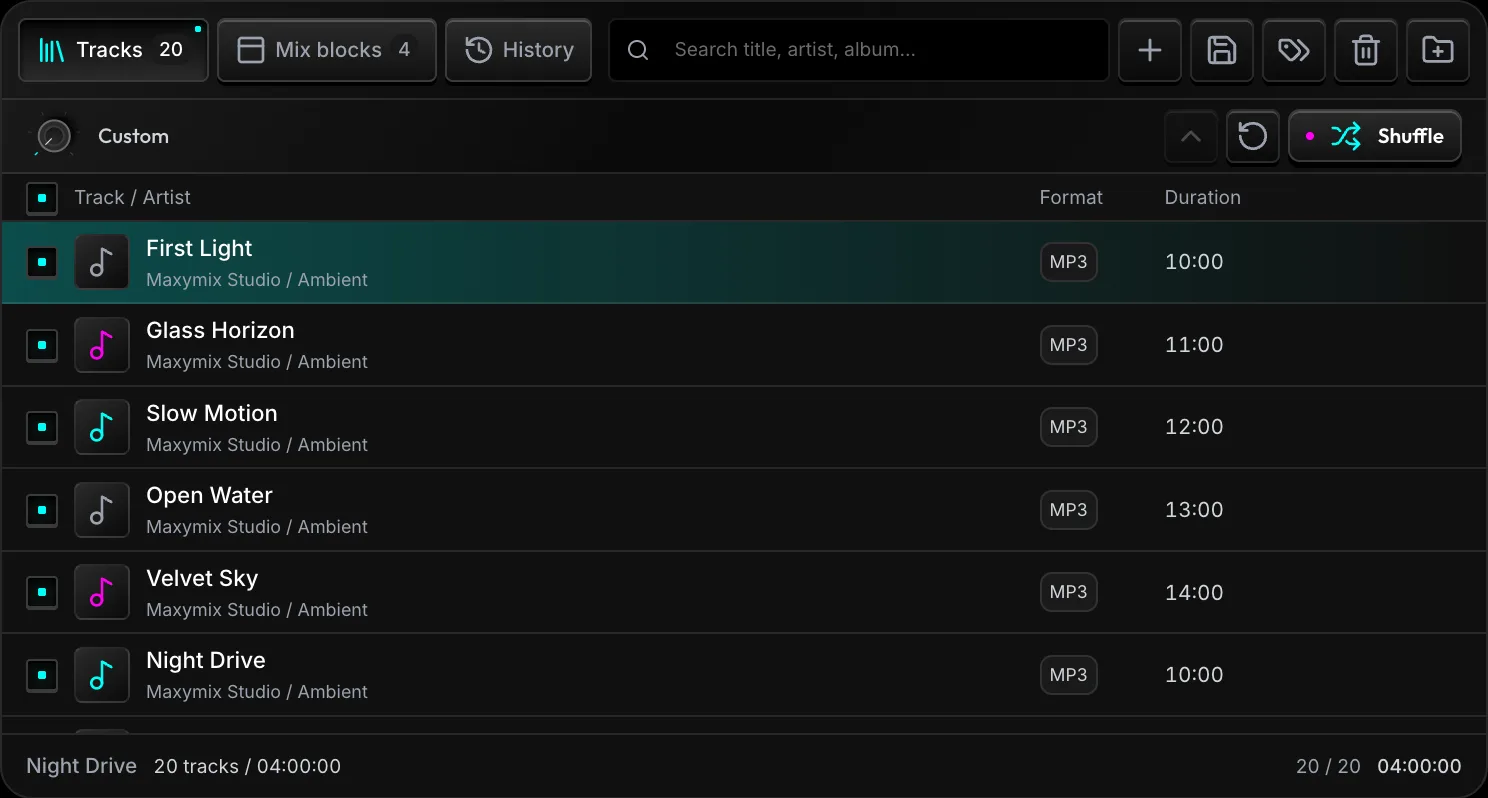This screenshot has width=1488, height=798.
Task: Click the Format column header
Action: [1071, 197]
